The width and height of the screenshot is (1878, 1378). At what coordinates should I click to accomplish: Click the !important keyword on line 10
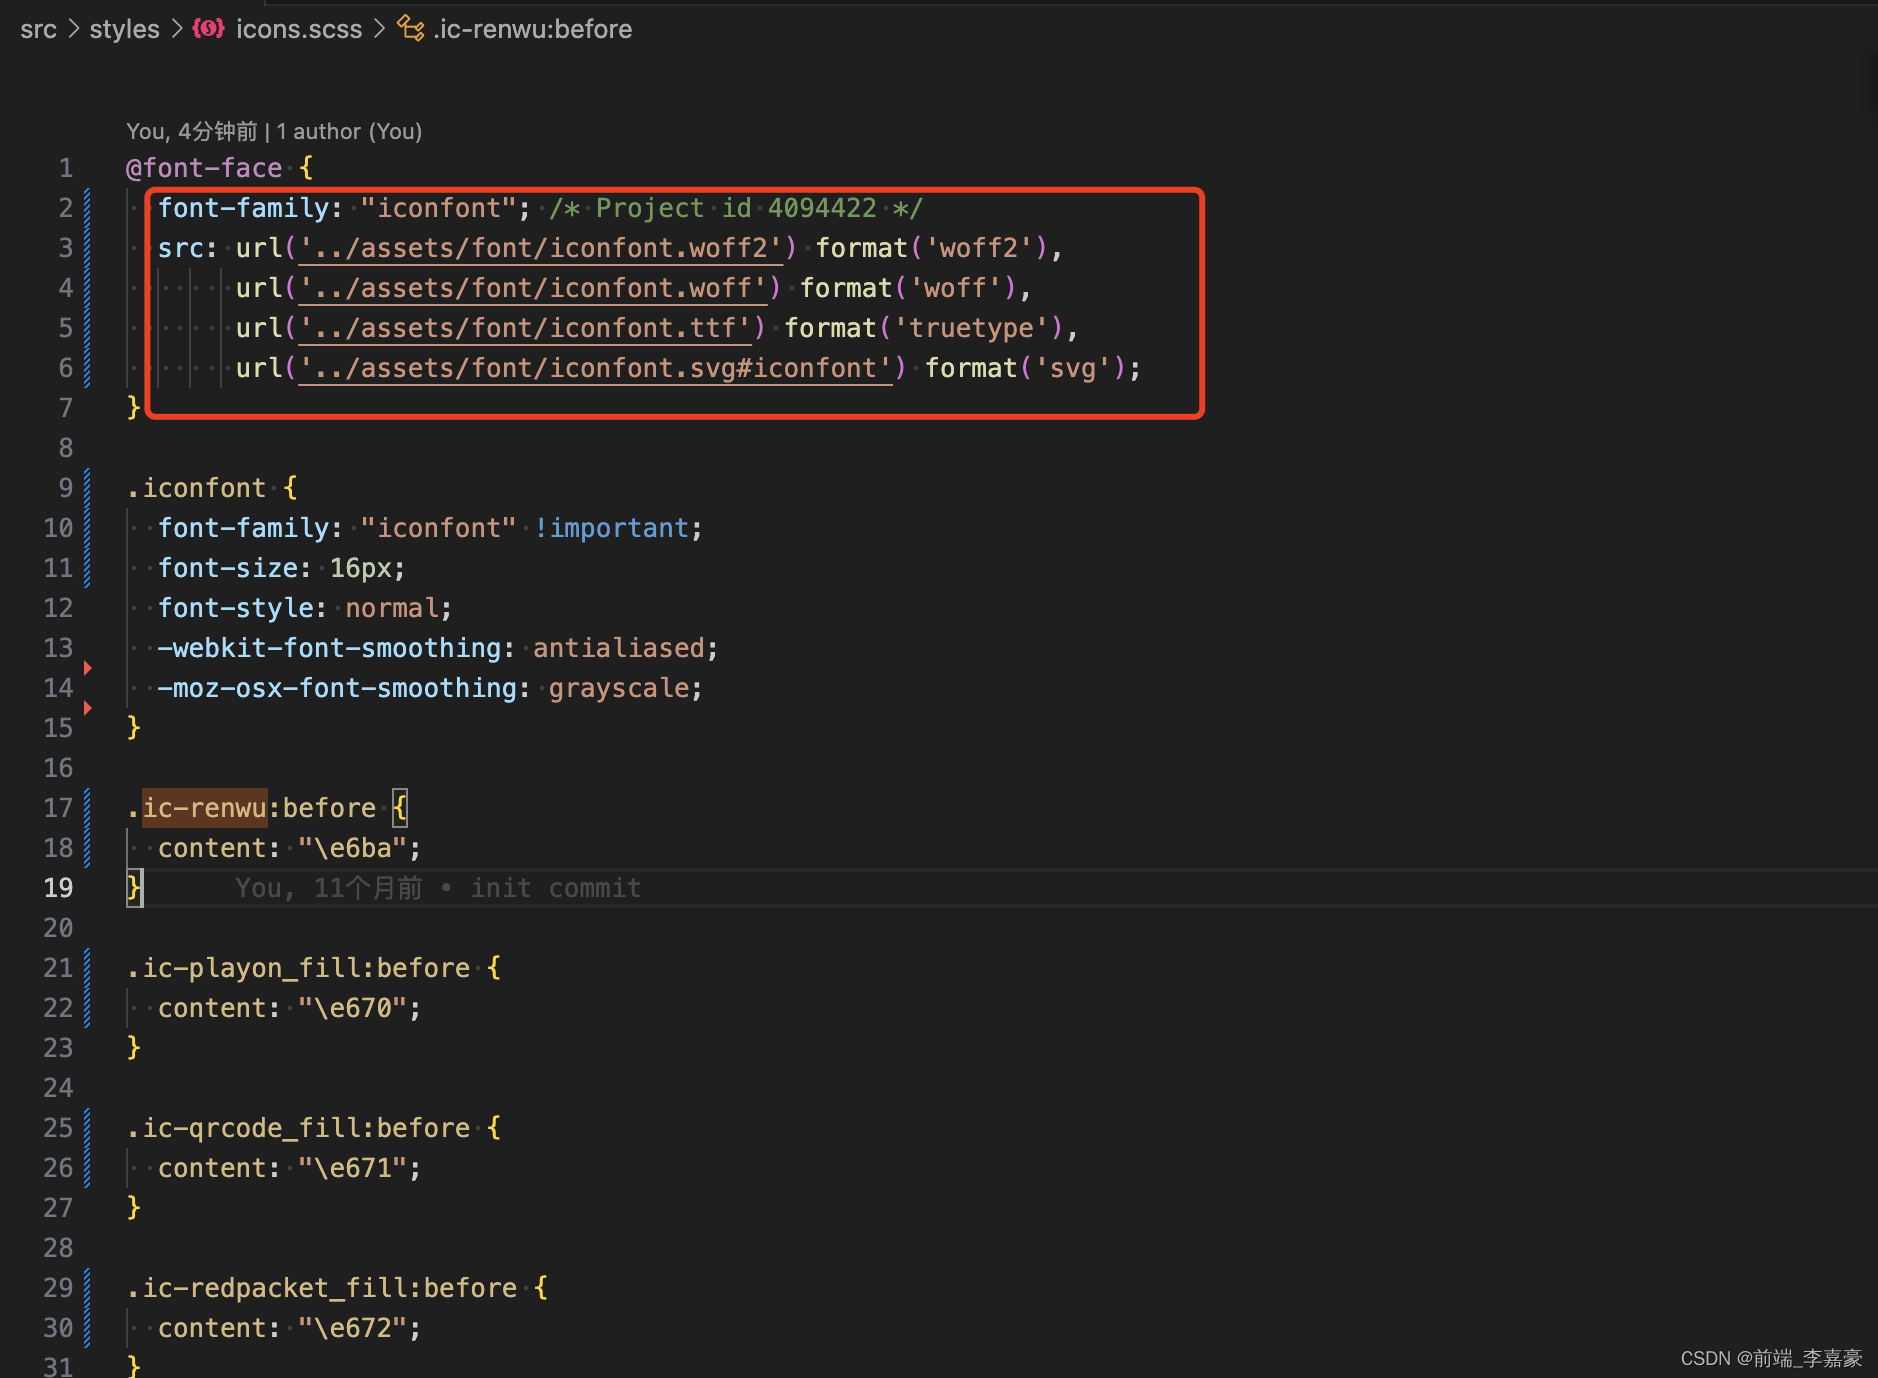coord(611,528)
